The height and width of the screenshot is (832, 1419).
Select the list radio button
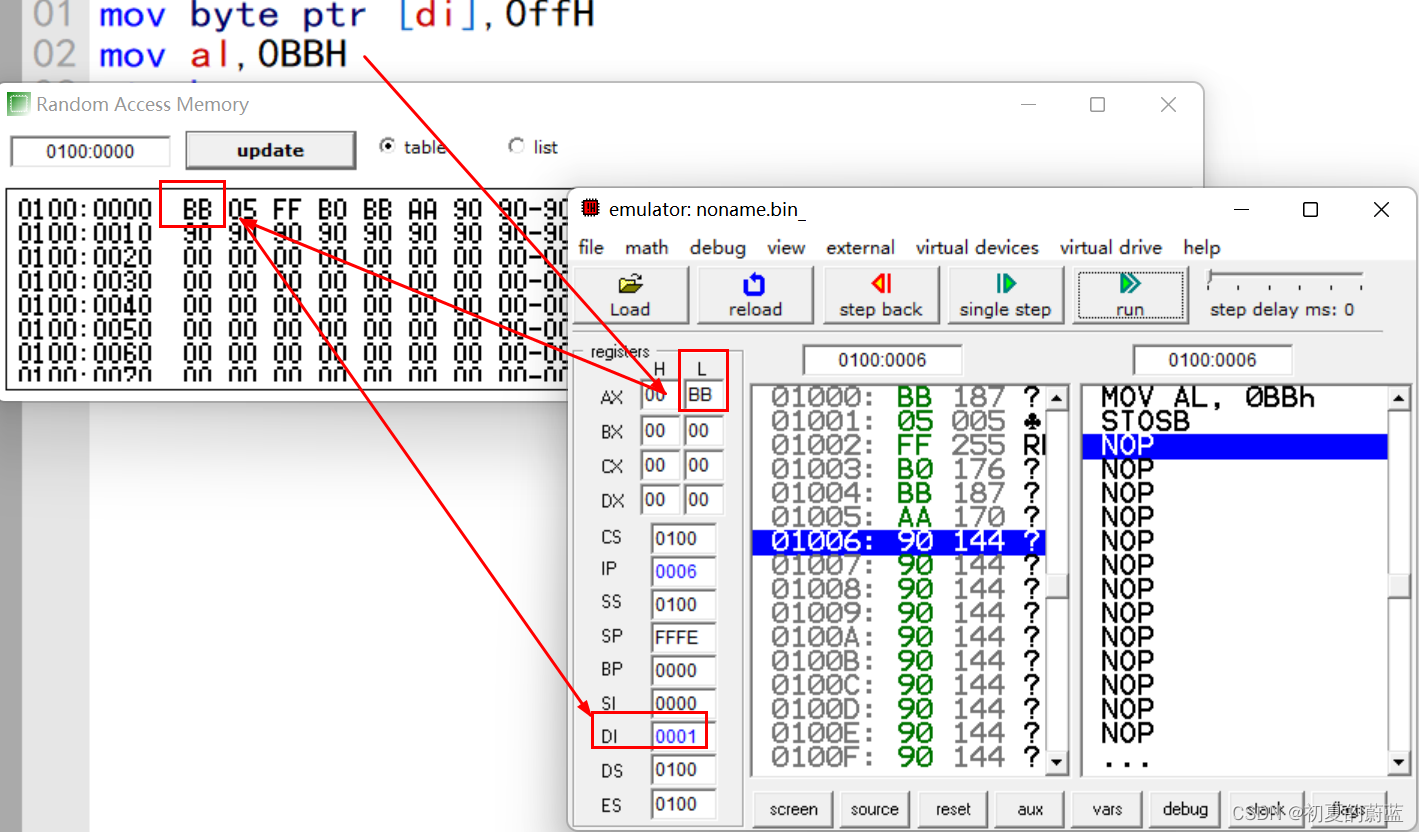point(516,146)
